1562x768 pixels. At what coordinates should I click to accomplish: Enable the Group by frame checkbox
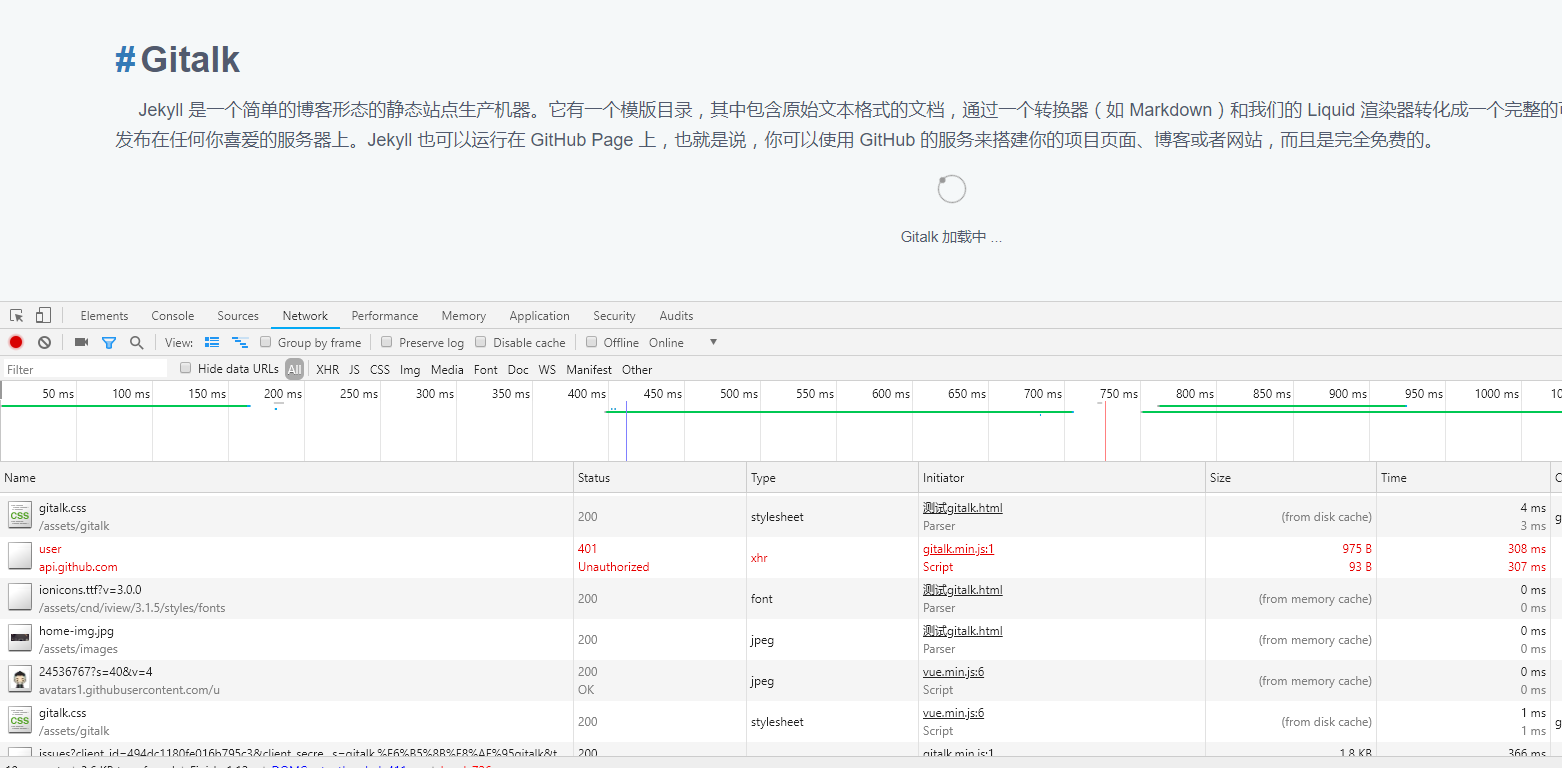(x=265, y=342)
